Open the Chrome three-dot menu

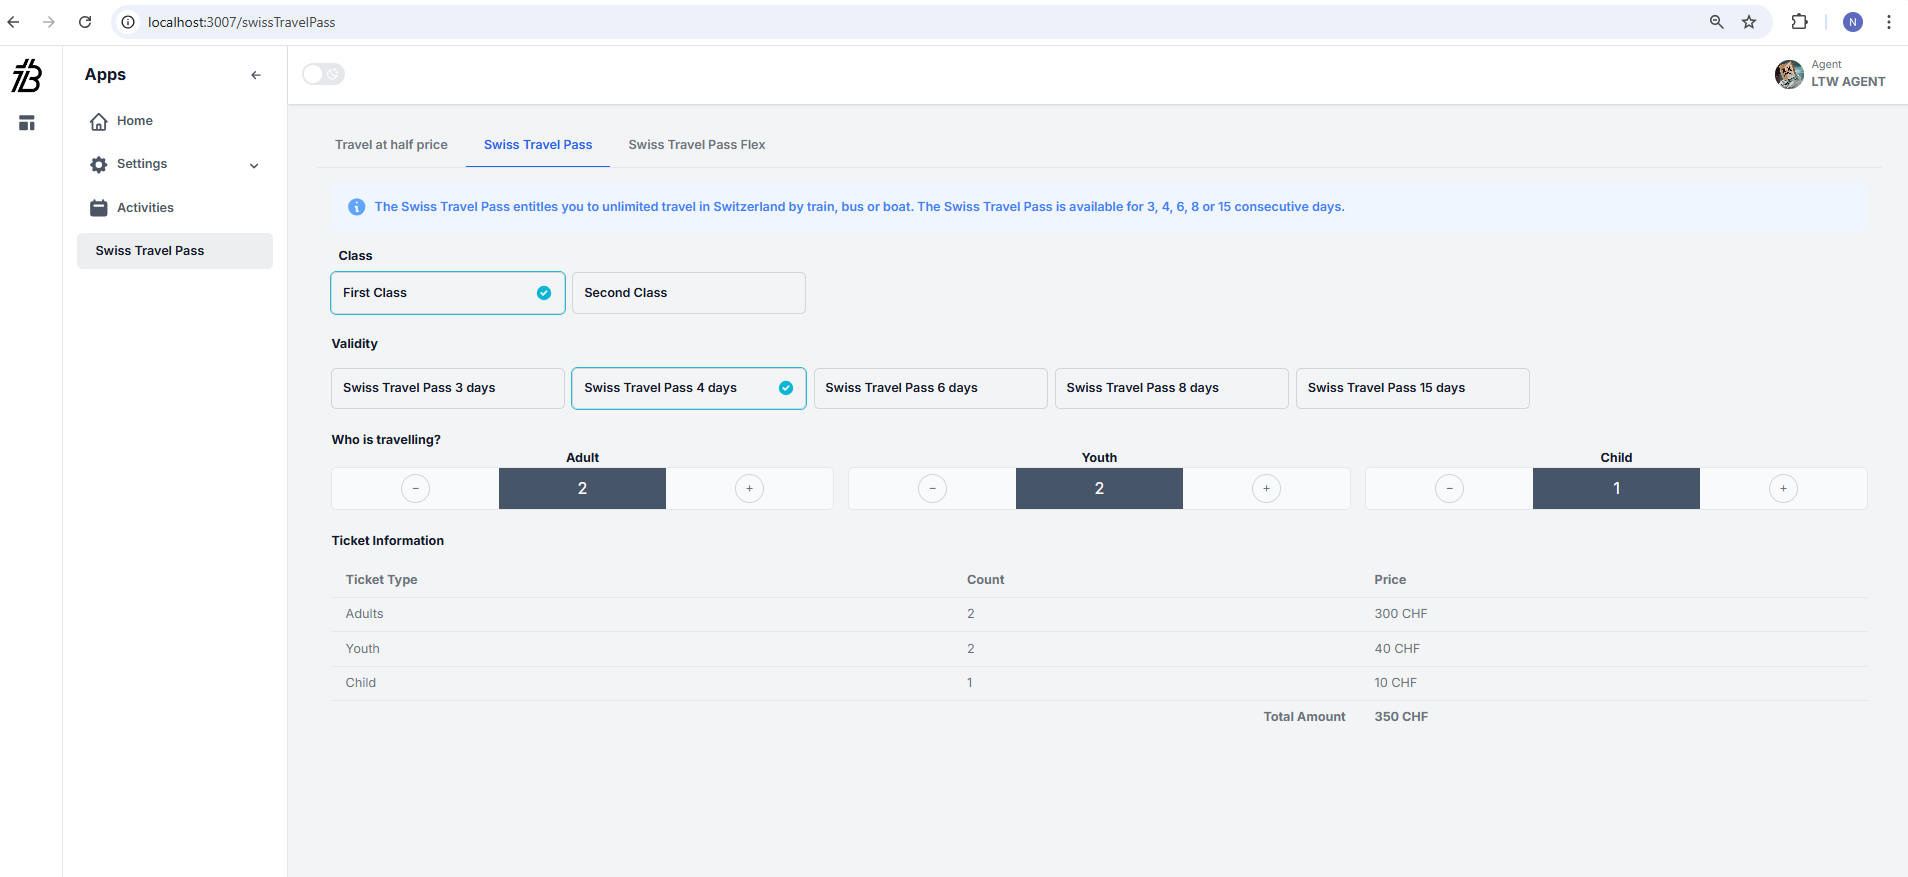pos(1889,22)
